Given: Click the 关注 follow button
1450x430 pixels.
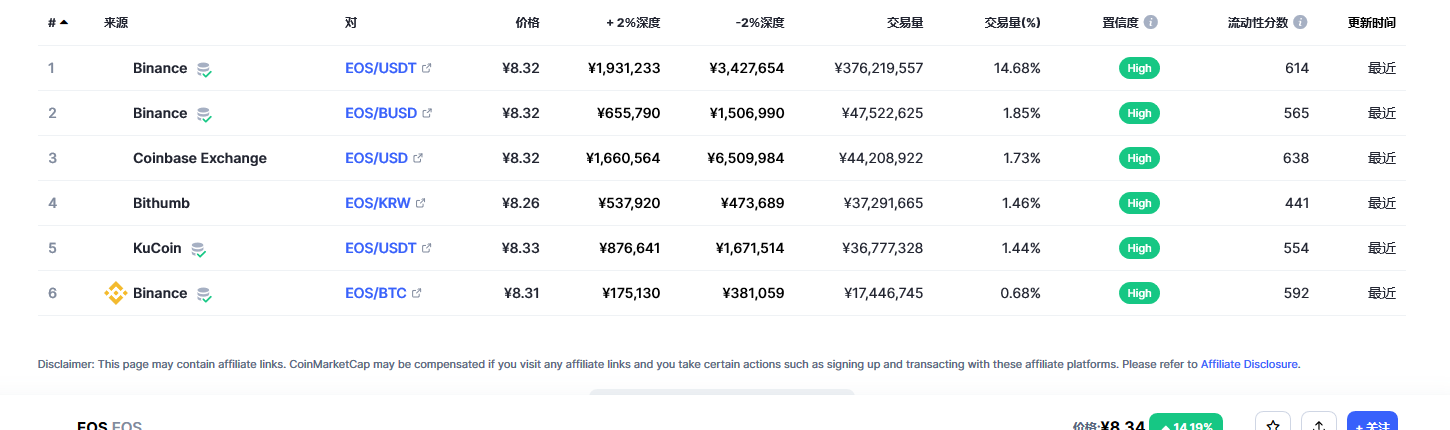Looking at the screenshot, I should (x=1372, y=425).
